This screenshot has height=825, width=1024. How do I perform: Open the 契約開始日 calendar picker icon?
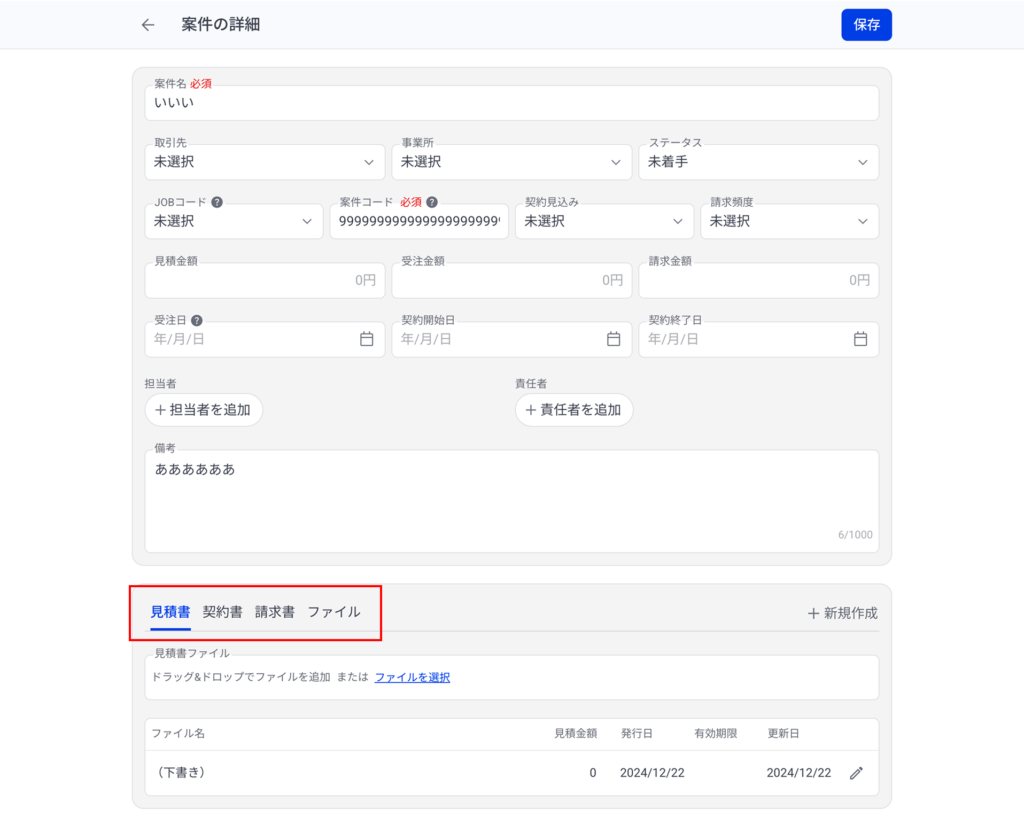(613, 339)
